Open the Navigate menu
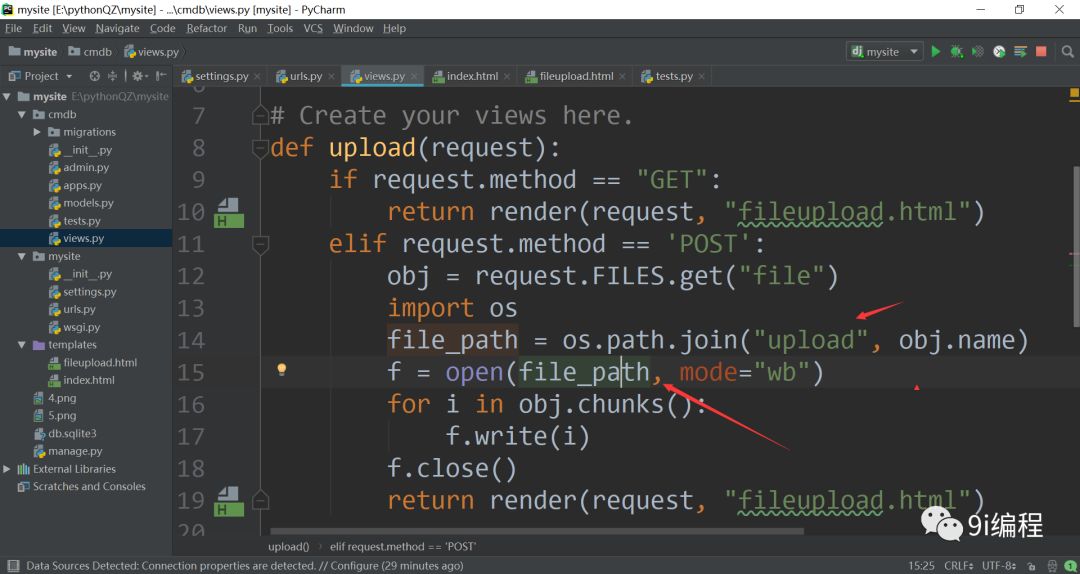 pyautogui.click(x=117, y=28)
